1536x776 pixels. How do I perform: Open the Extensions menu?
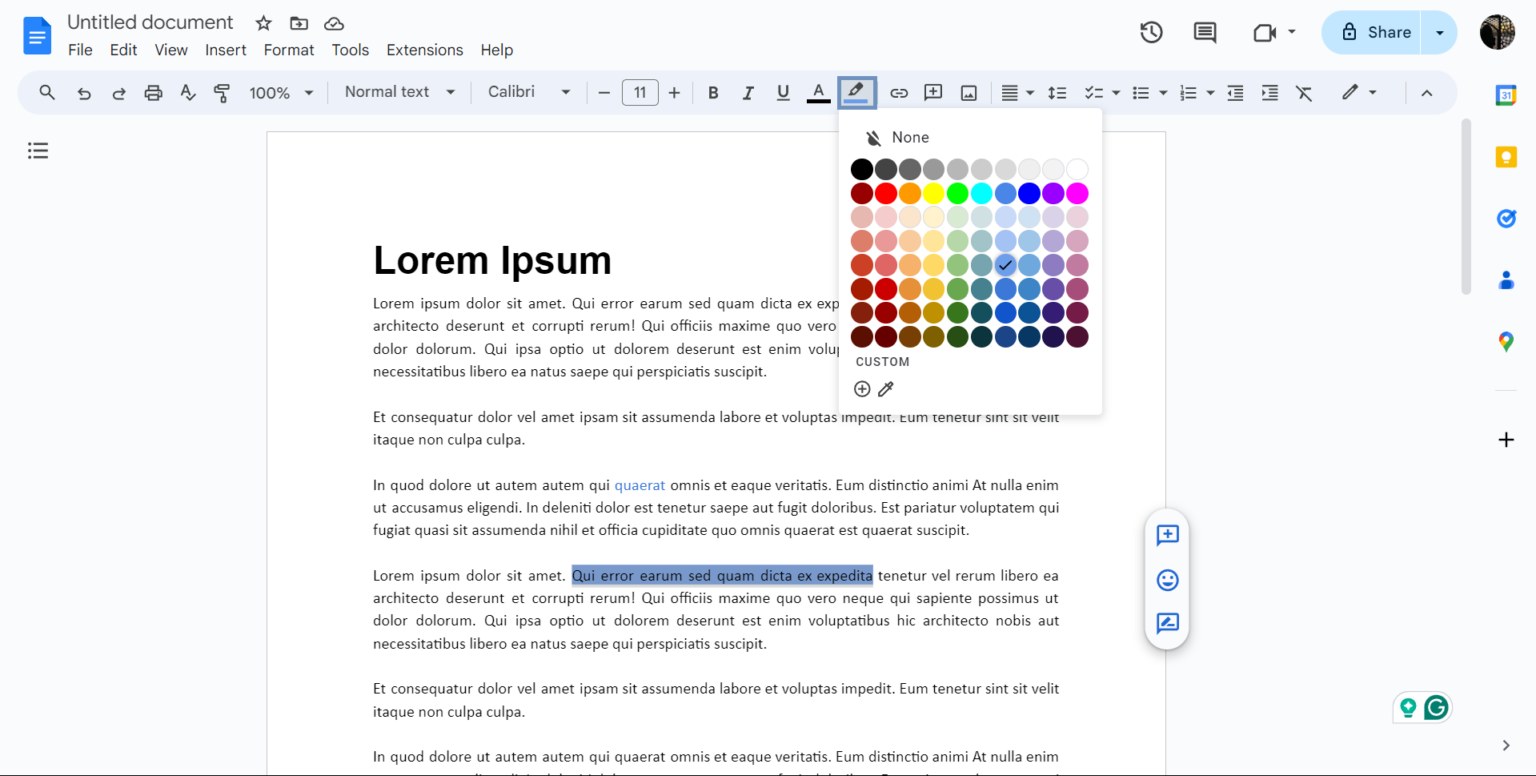(x=424, y=49)
